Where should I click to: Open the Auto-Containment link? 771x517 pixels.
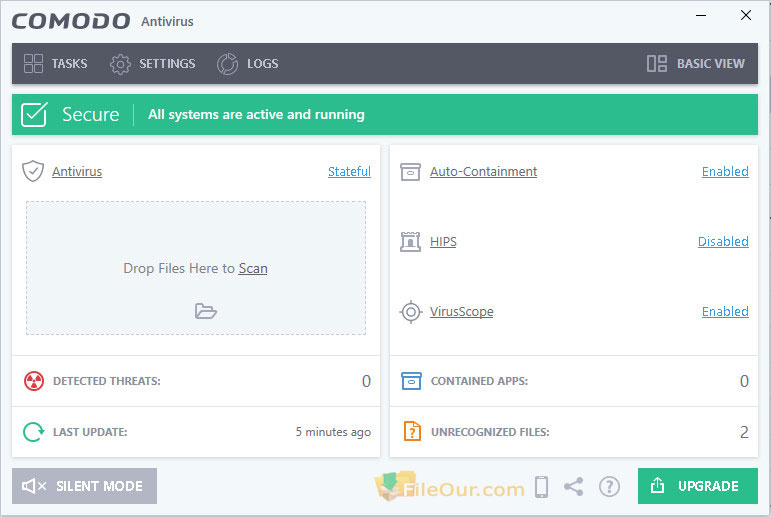tap(483, 171)
